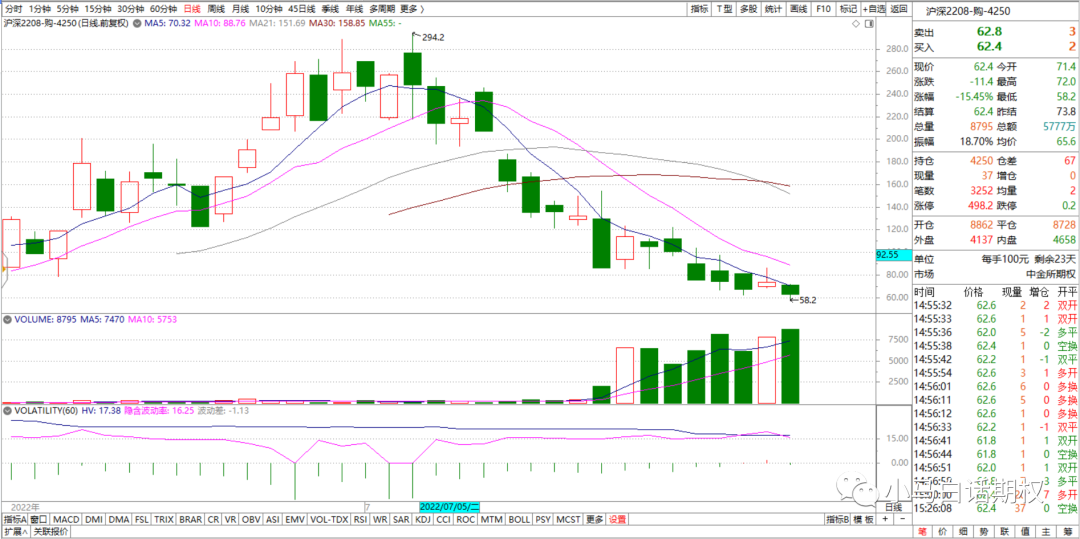Viewport: 1080px width, 539px height.
Task: Select the MACD indicator tab
Action: tap(66, 520)
